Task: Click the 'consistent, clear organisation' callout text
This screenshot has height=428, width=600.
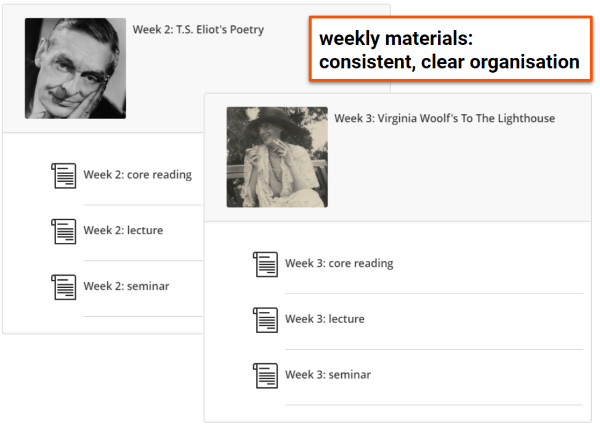Action: tap(449, 62)
